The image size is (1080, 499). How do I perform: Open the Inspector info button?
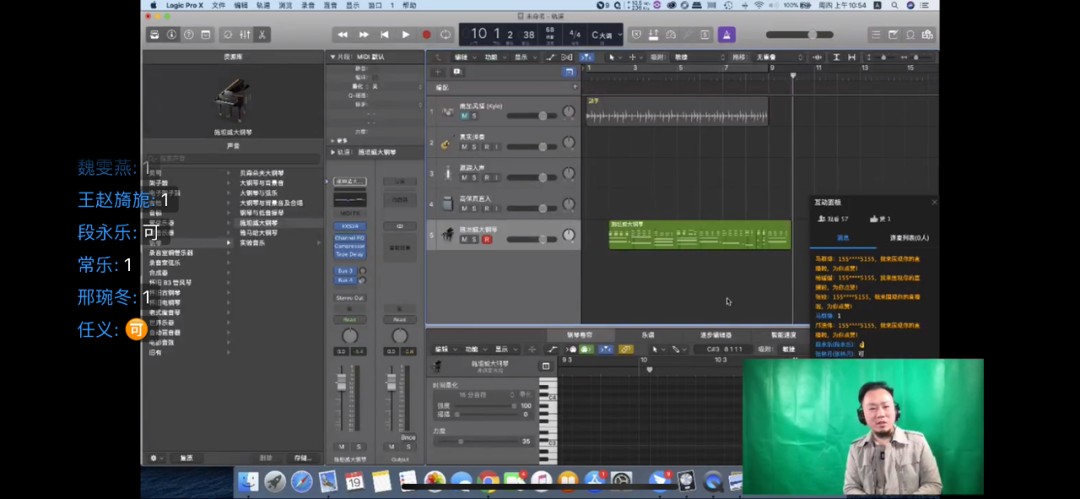click(172, 34)
